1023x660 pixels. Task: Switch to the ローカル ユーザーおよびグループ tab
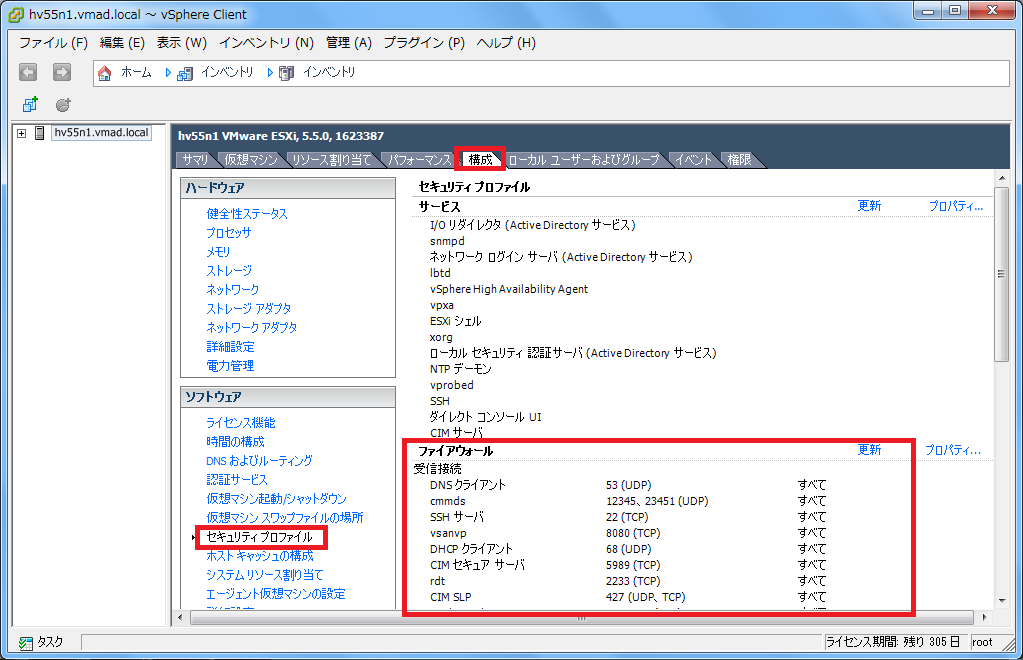(x=583, y=160)
